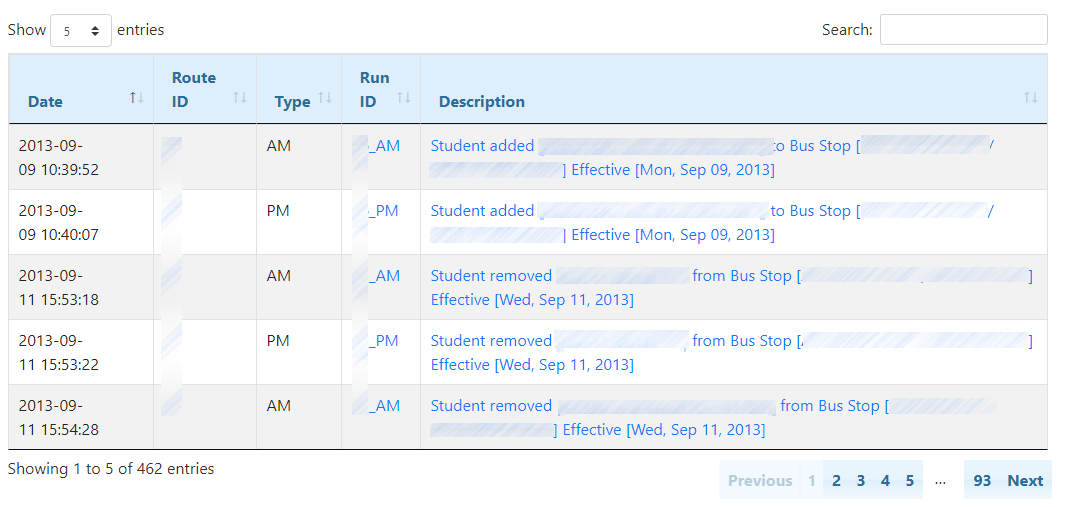Click inside the Search input field
The height and width of the screenshot is (507, 1069).
[963, 30]
